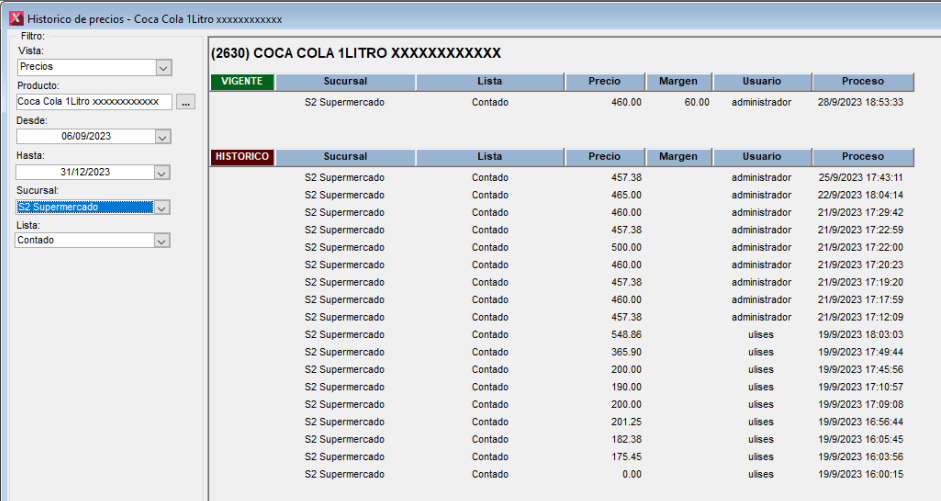Viewport: 941px width, 501px height.
Task: Click the product browse ellipsis button
Action: (x=186, y=102)
